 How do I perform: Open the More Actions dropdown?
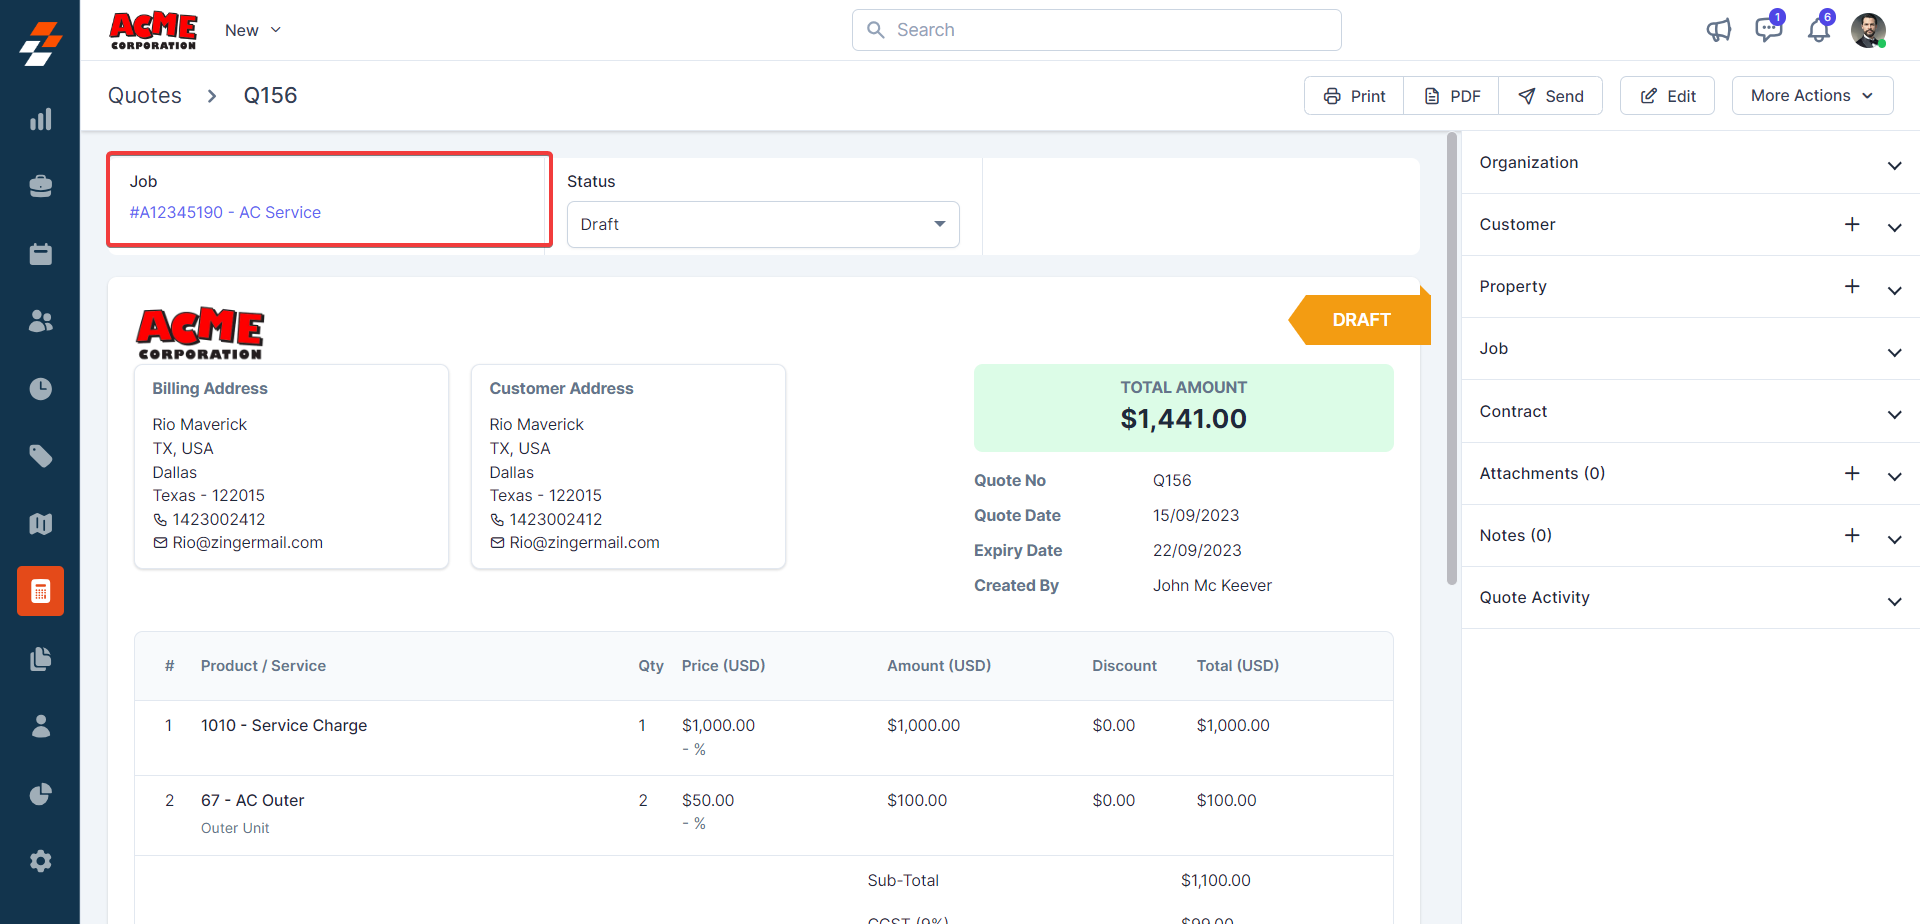click(1812, 96)
